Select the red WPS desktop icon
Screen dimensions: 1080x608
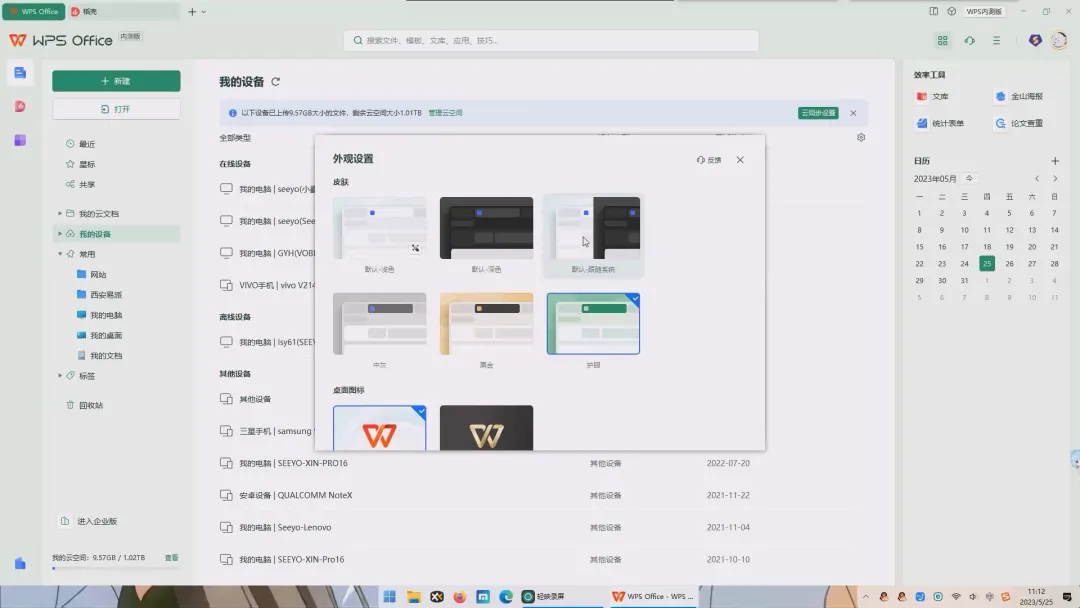click(x=380, y=428)
